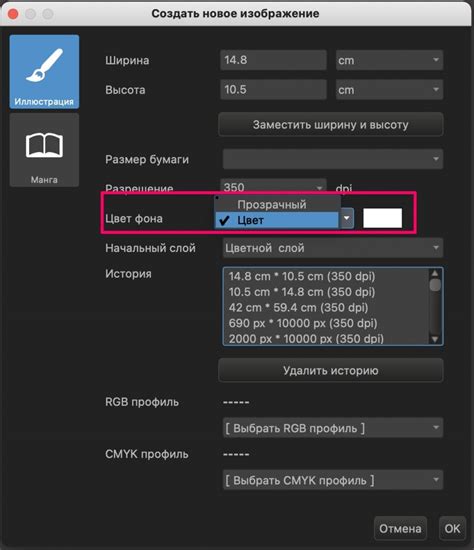Click the history list scroll-up arrow
The image size is (474, 550).
coord(435,273)
